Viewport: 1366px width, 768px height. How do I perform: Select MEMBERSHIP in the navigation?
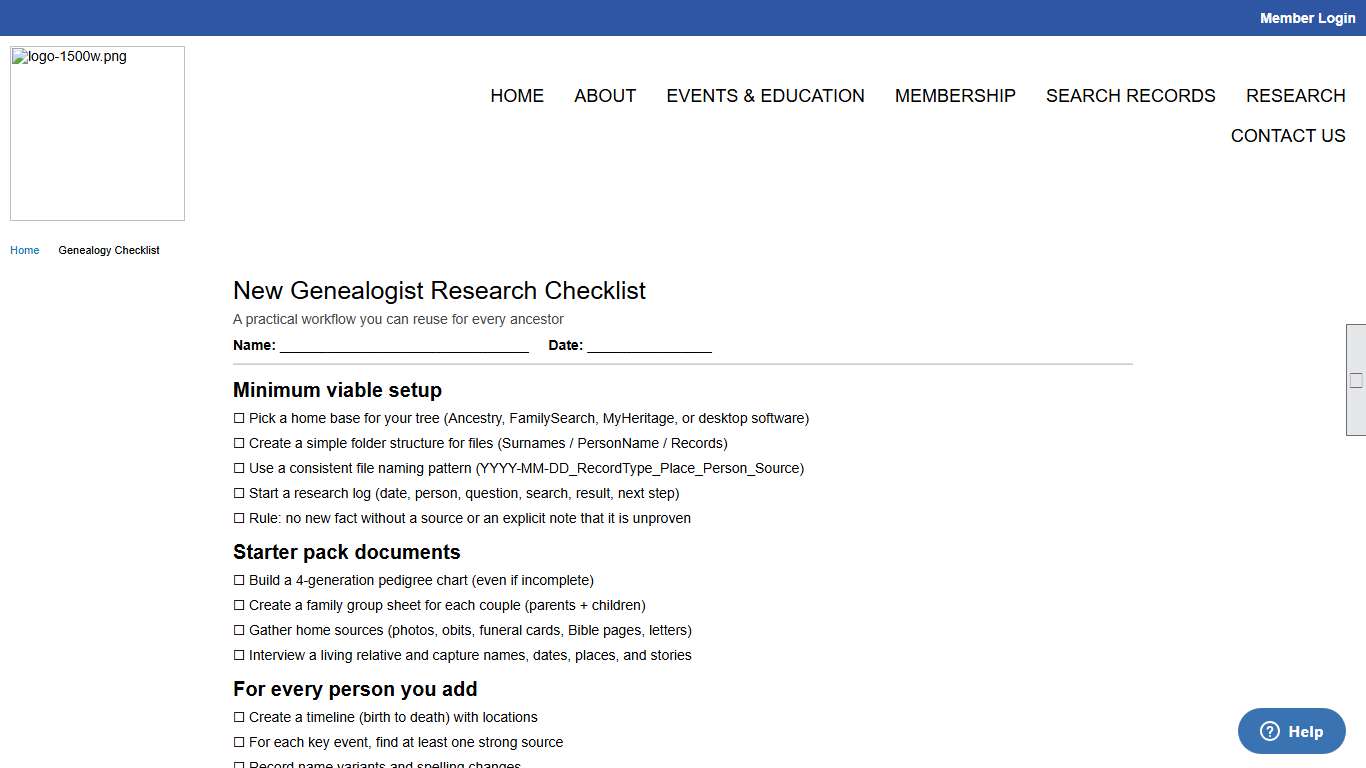(955, 95)
